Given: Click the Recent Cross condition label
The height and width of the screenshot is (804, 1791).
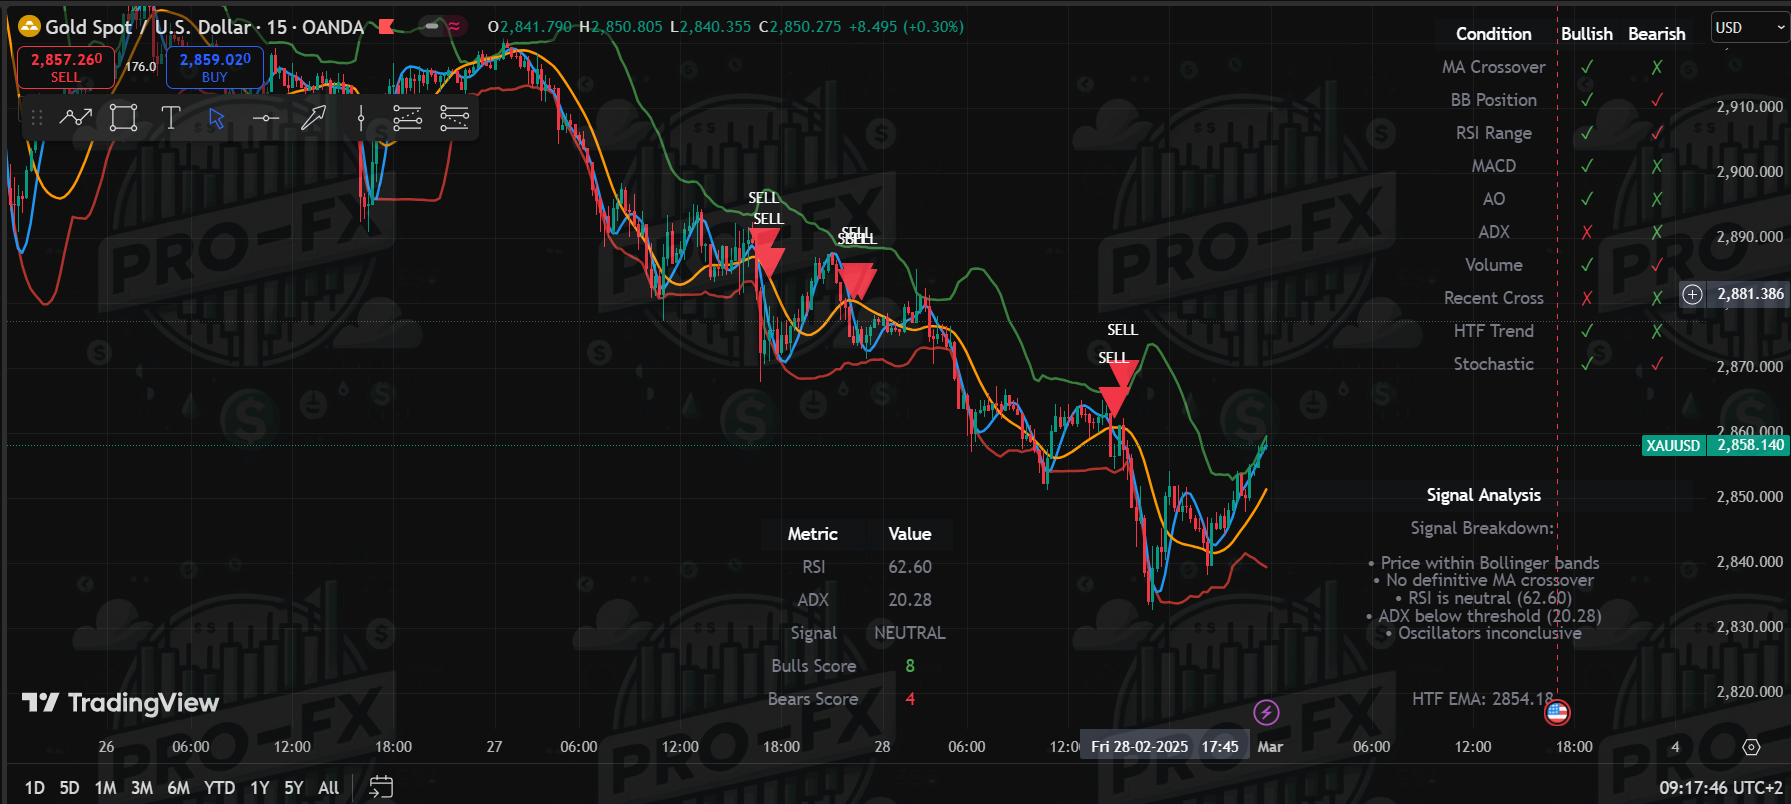Looking at the screenshot, I should [x=1493, y=298].
